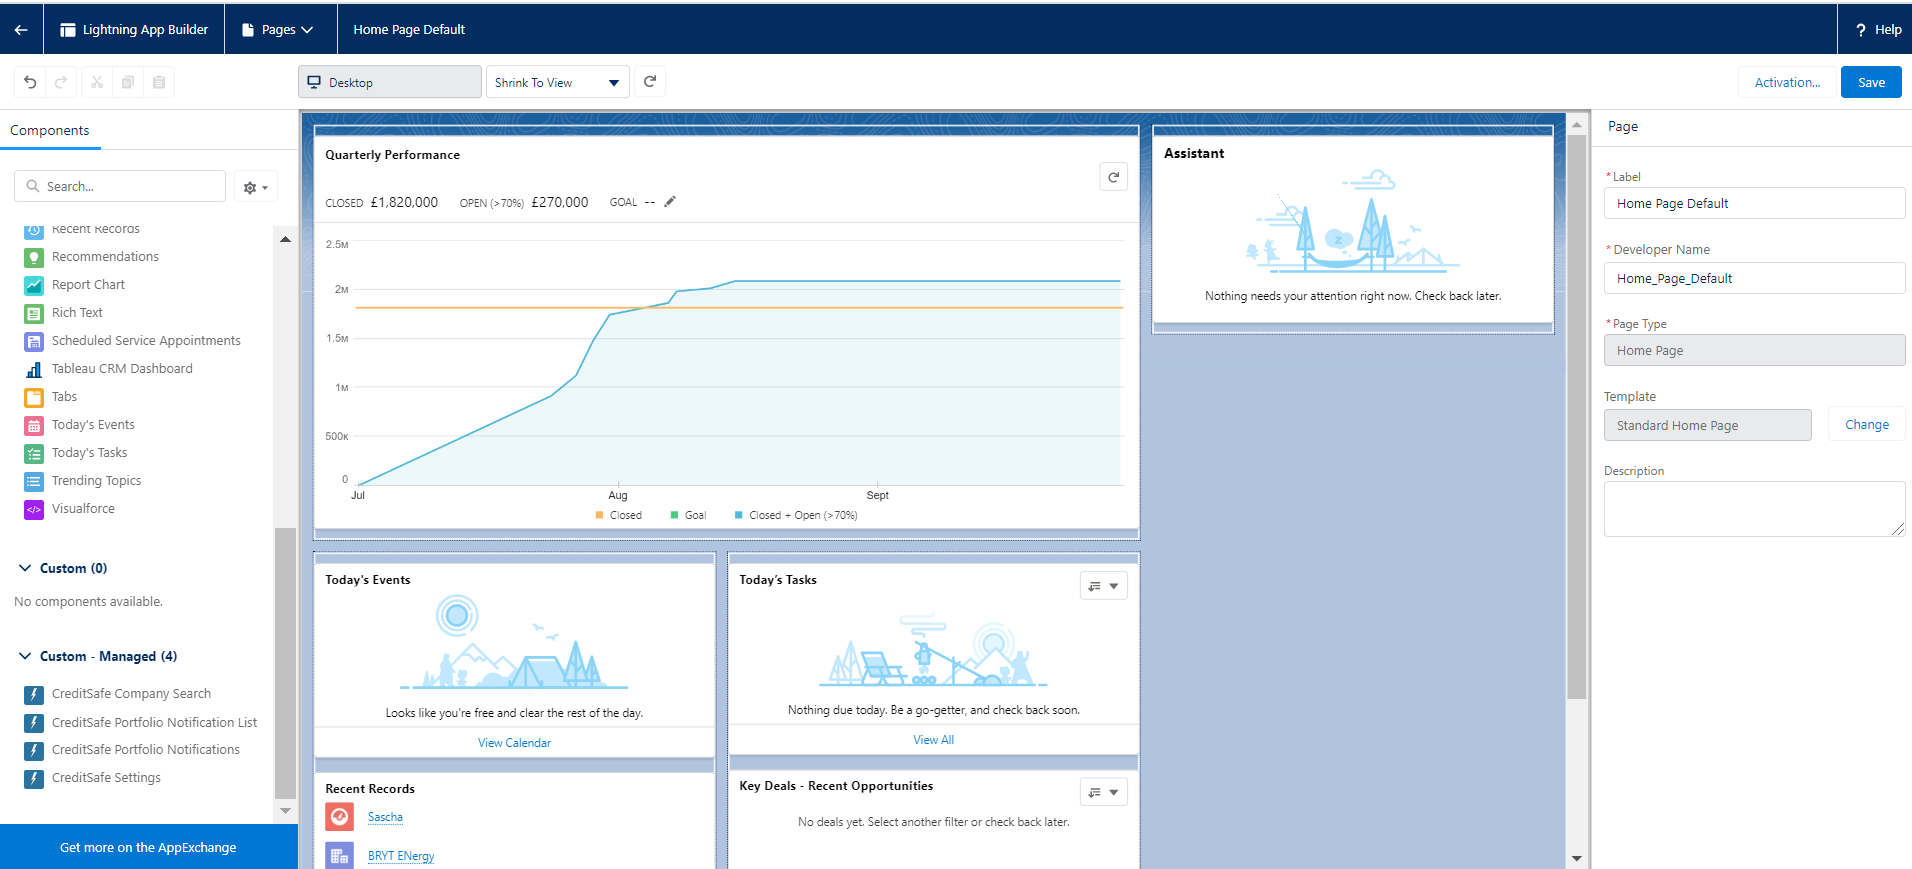Image resolution: width=1912 pixels, height=869 pixels.
Task: Click the Visualforce component icon
Action: (x=34, y=509)
